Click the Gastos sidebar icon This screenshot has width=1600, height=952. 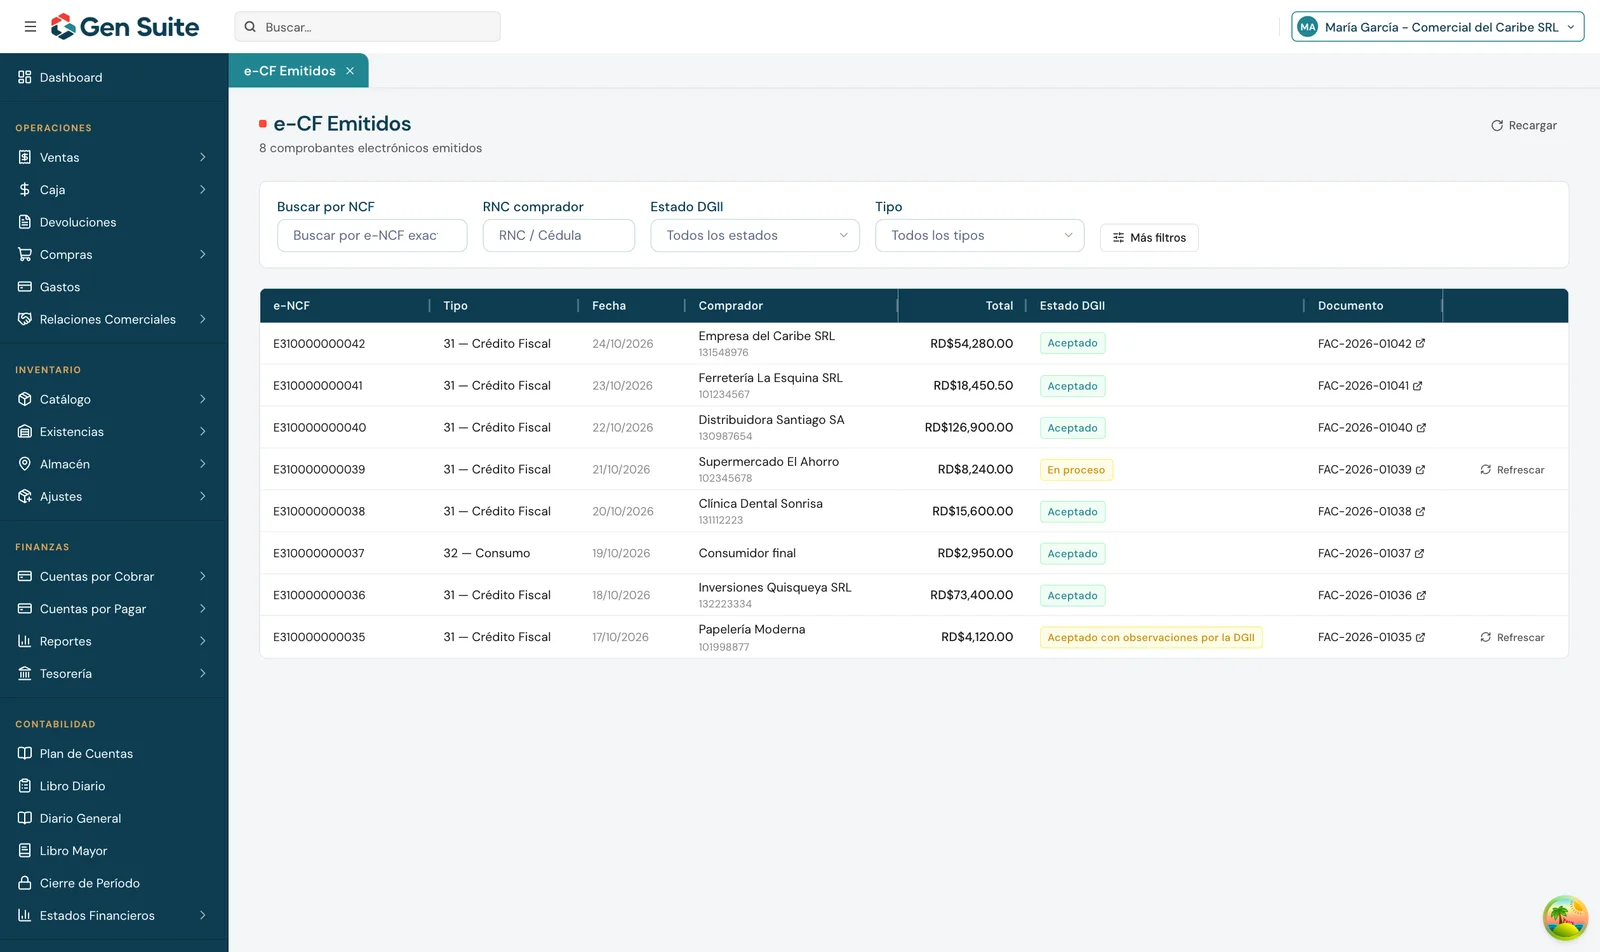(x=25, y=287)
